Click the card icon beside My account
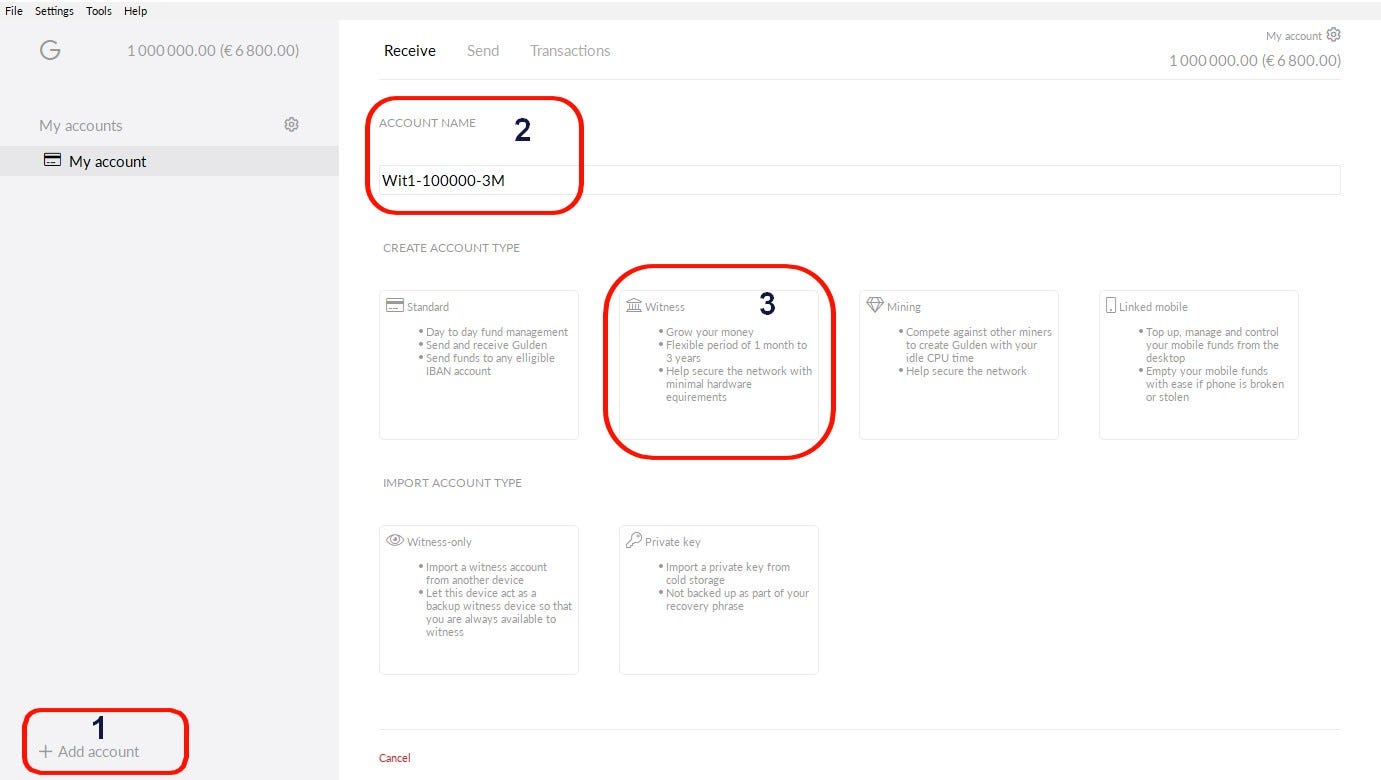This screenshot has height=780, width=1381. pos(52,160)
